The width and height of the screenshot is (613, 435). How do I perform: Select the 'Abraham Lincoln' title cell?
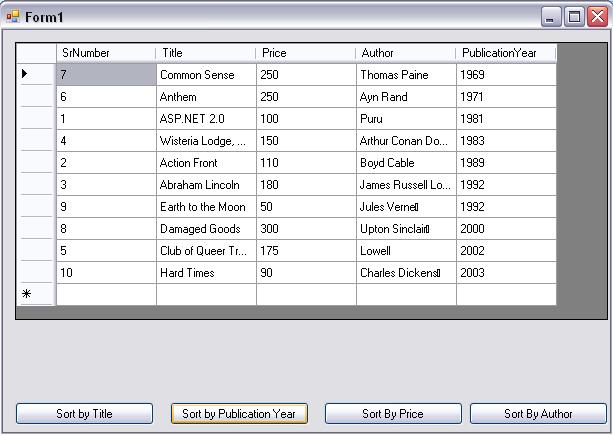pos(206,184)
